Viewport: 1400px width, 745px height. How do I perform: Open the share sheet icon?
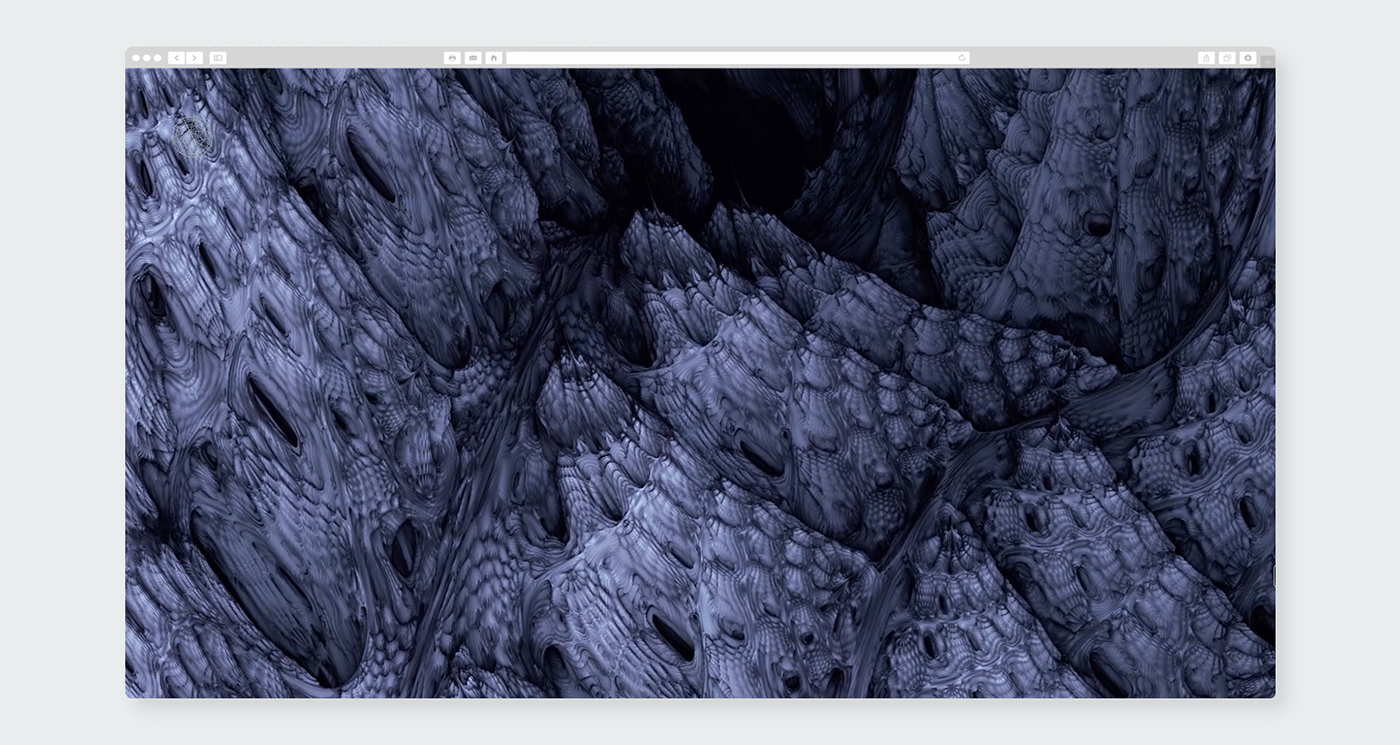click(x=1206, y=58)
